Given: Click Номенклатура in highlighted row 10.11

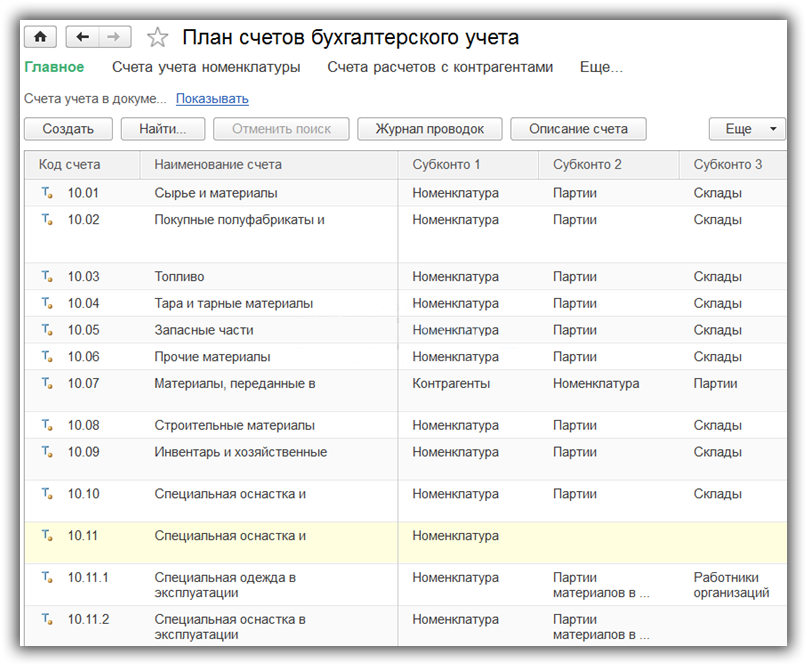Looking at the screenshot, I should click(455, 536).
